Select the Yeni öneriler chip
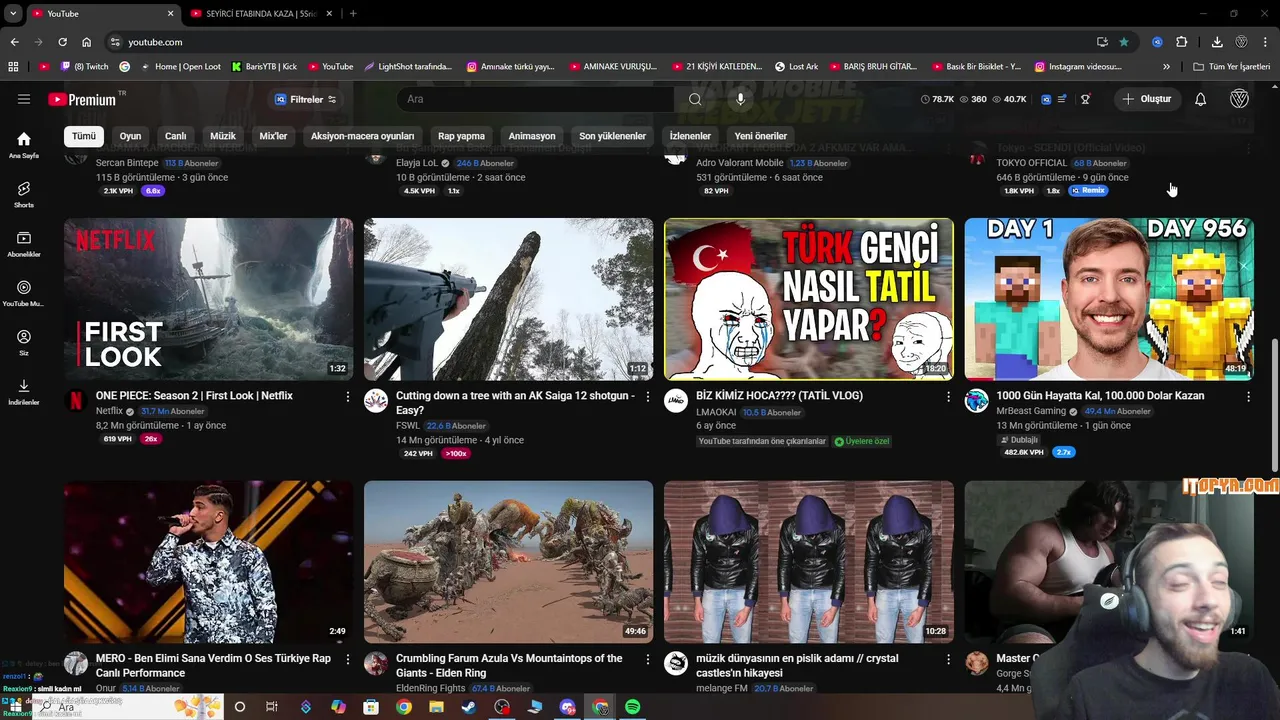 761,136
